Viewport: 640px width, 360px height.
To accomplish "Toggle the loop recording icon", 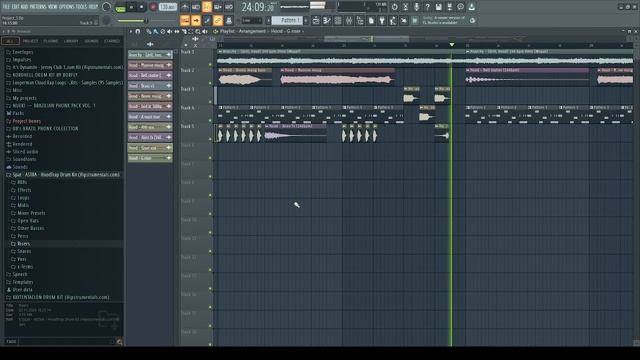I will [x=229, y=7].
